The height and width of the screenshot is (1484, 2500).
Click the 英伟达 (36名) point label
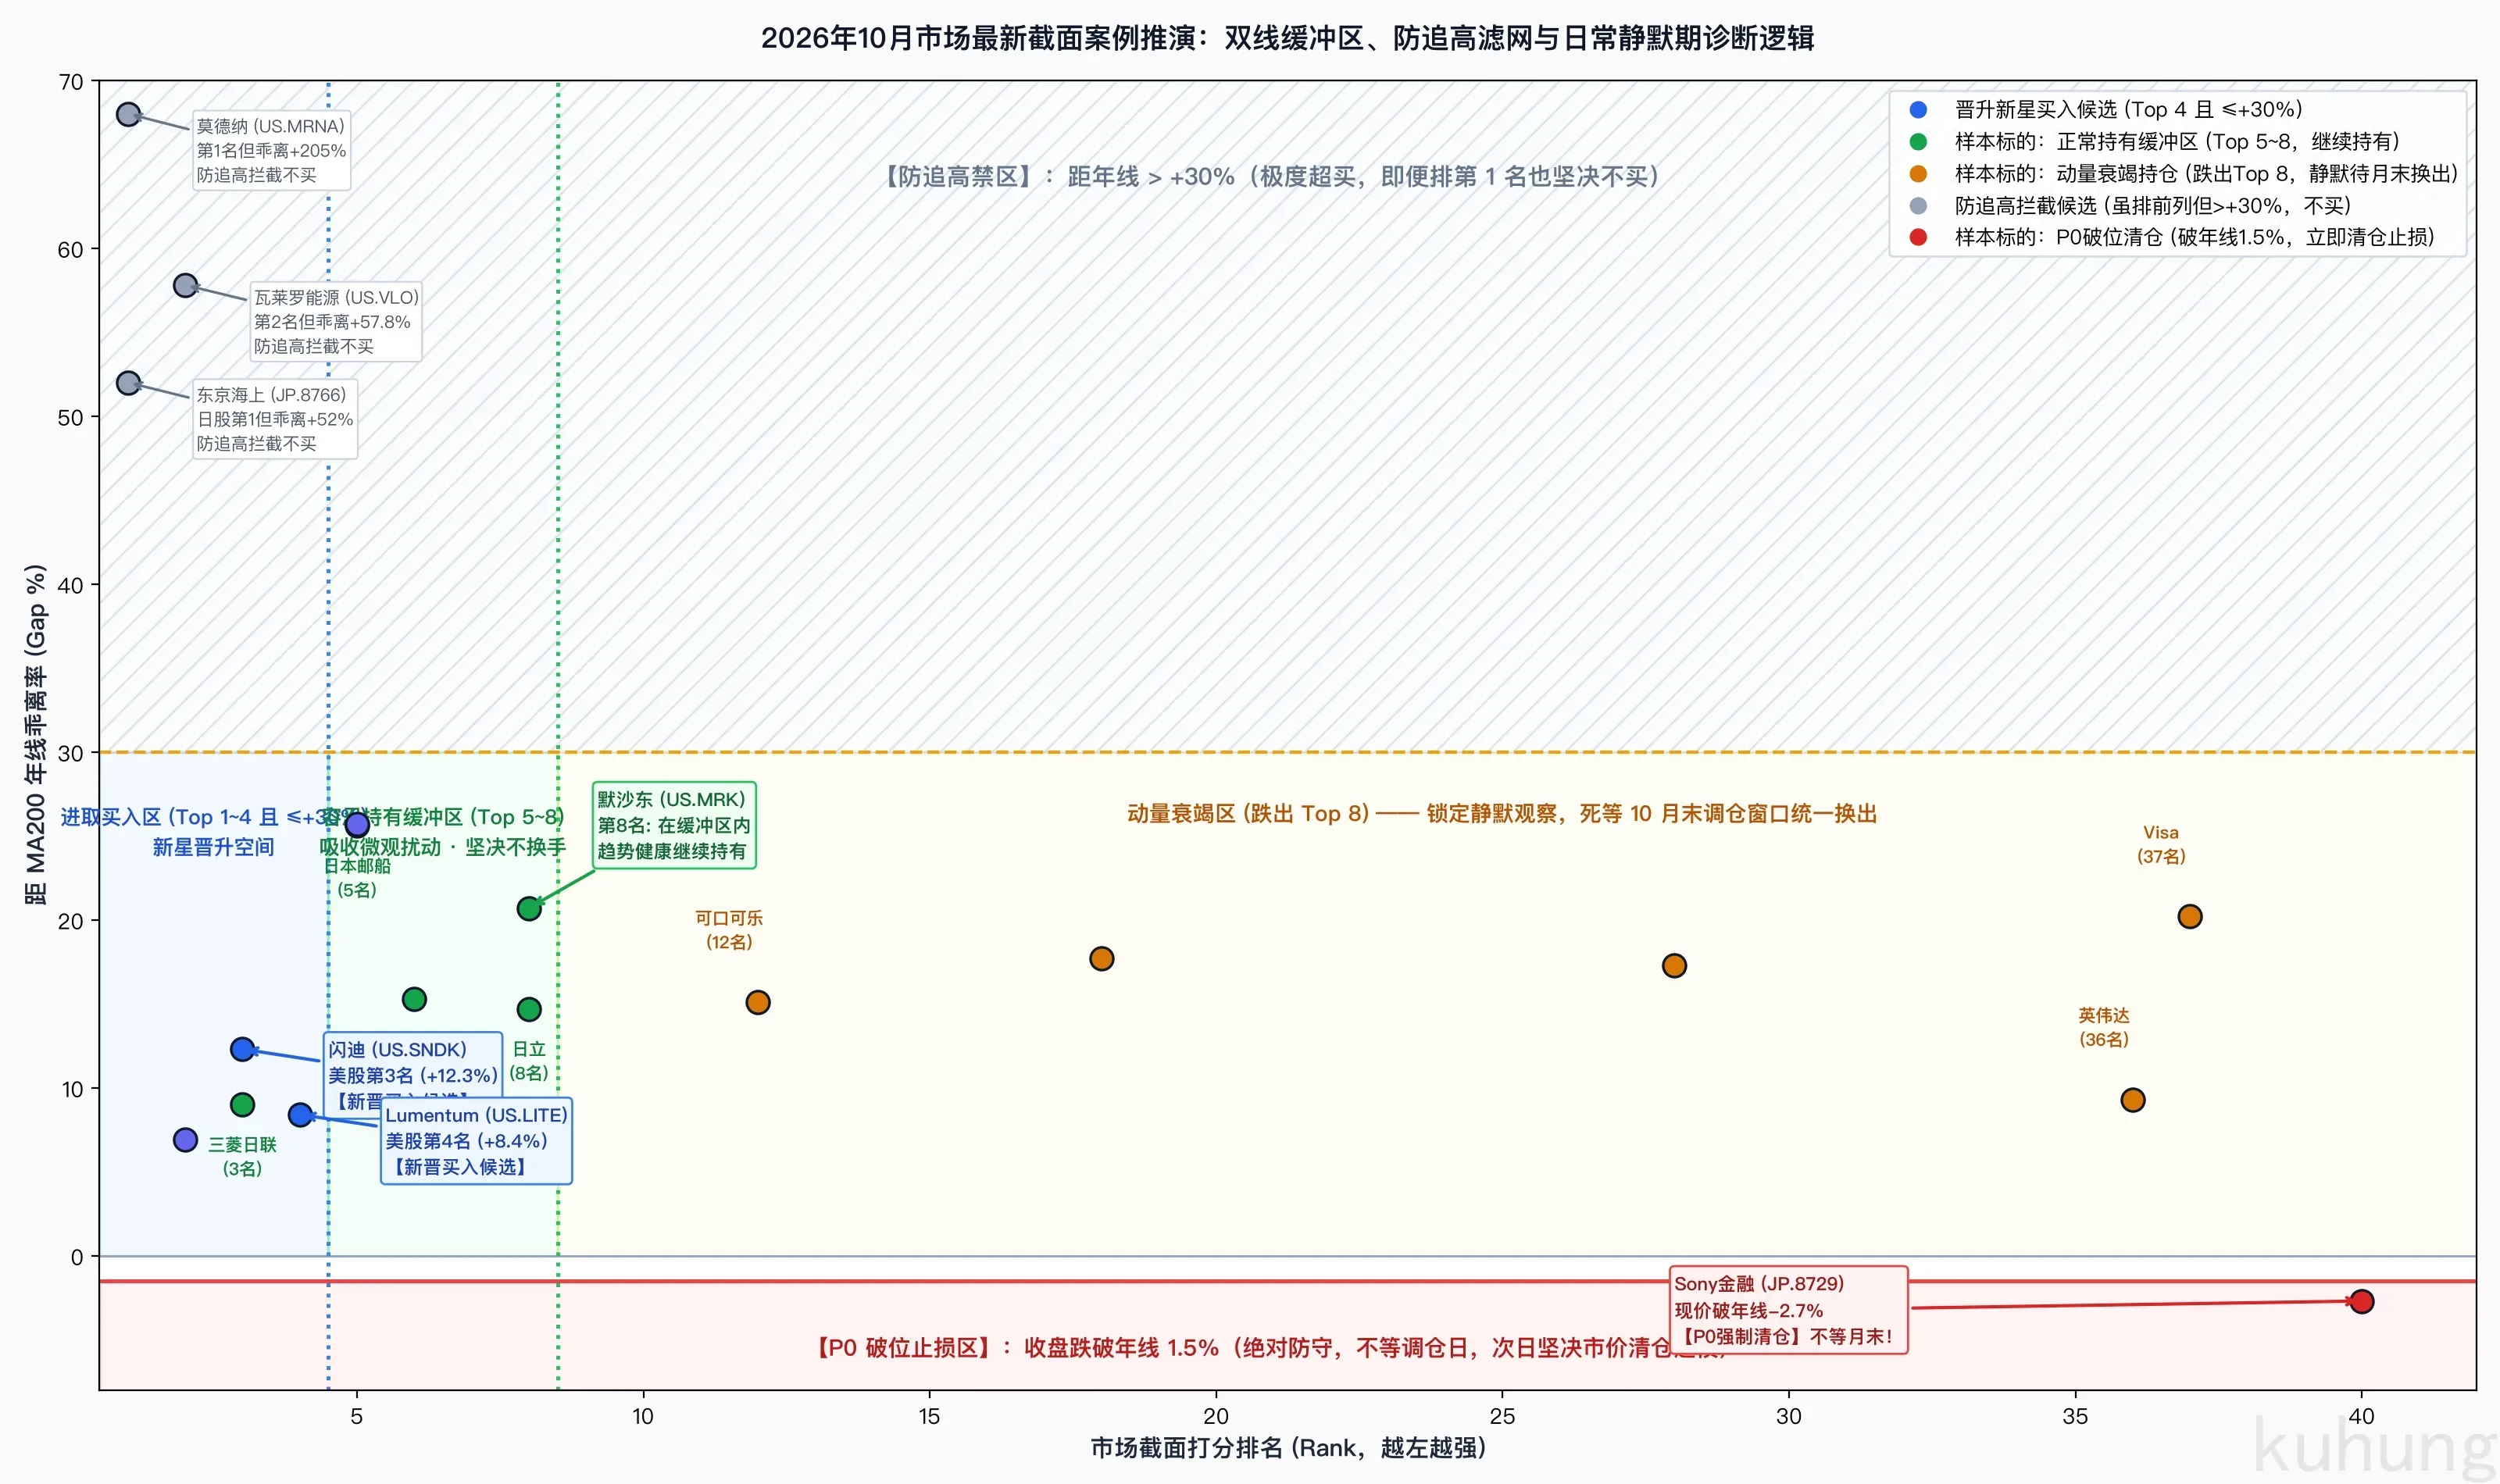(2103, 1027)
